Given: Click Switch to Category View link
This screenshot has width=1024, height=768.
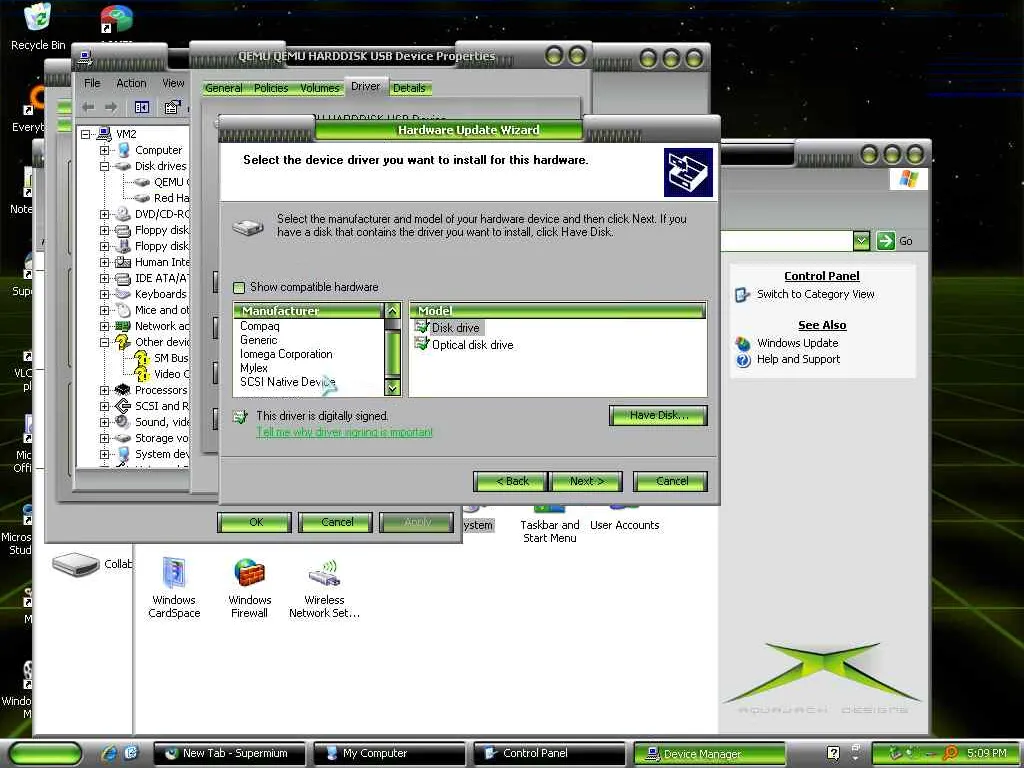Looking at the screenshot, I should point(815,295).
